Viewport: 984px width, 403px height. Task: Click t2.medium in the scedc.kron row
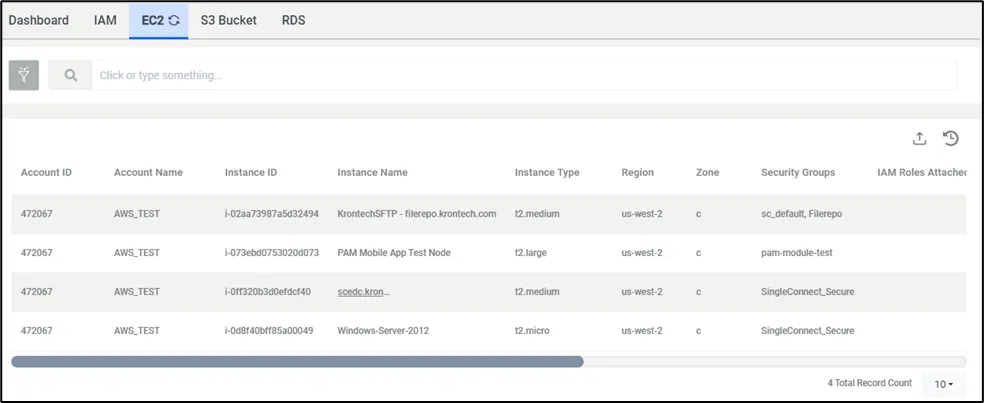pos(537,292)
